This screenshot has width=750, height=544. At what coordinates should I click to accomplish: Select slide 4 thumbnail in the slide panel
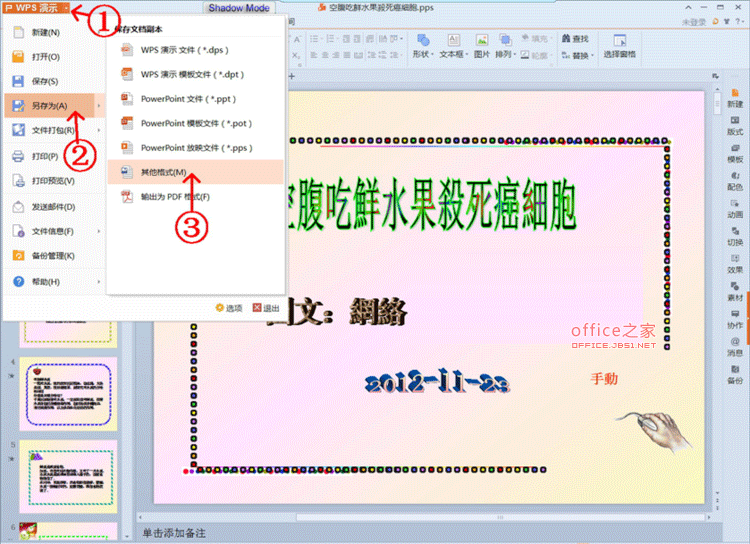pos(68,394)
